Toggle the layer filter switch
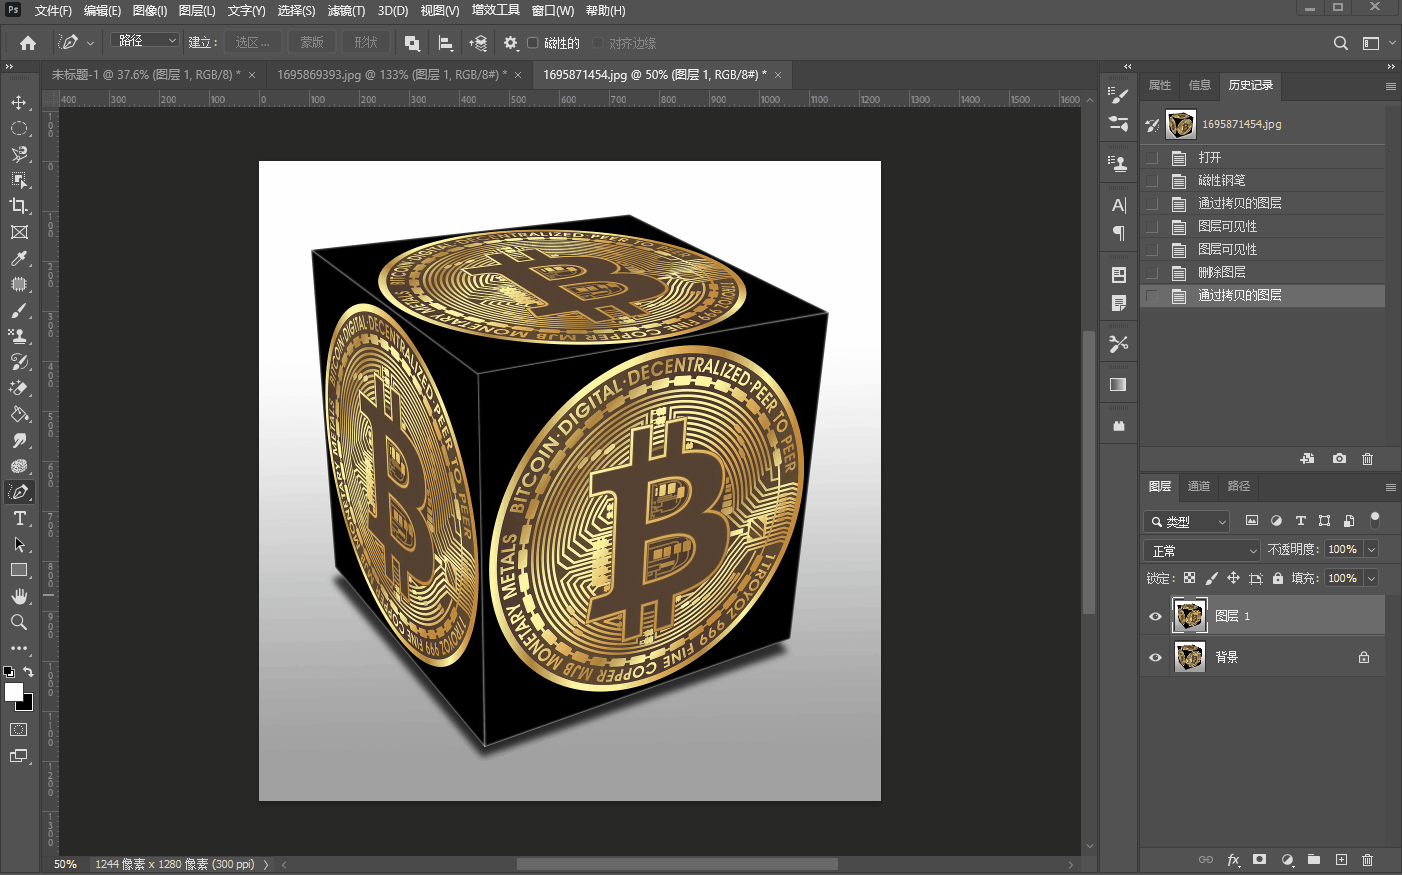The width and height of the screenshot is (1402, 875). pyautogui.click(x=1375, y=520)
